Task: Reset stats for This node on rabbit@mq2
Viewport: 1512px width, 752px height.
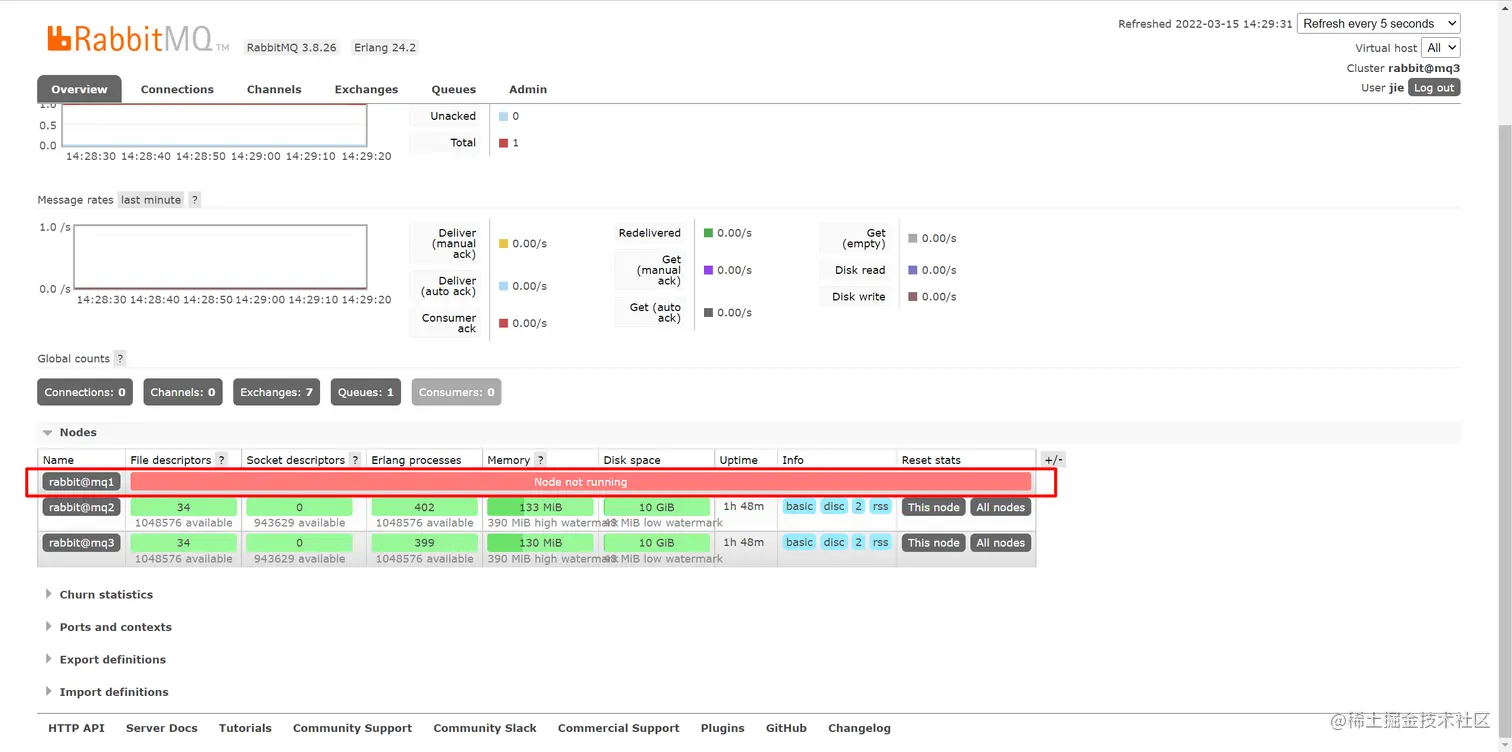Action: click(x=933, y=507)
